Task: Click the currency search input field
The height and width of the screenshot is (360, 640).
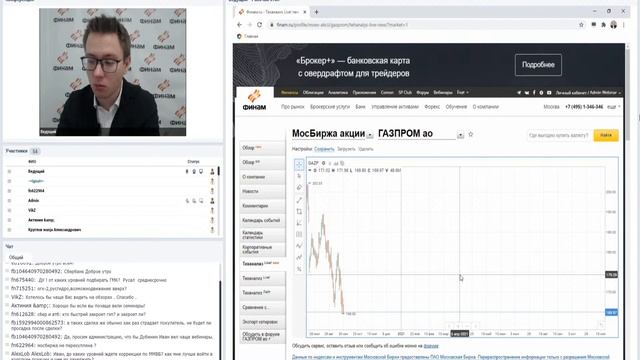Action: point(558,135)
